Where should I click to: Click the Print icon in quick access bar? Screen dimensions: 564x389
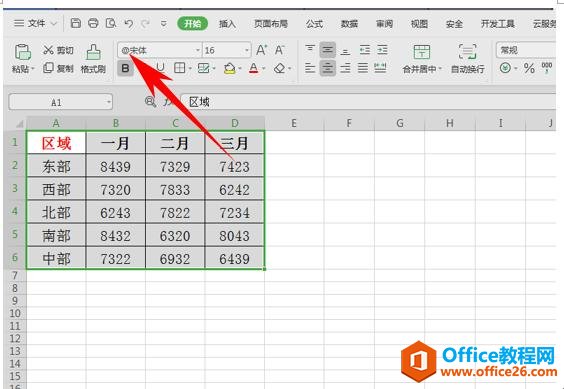tap(93, 23)
